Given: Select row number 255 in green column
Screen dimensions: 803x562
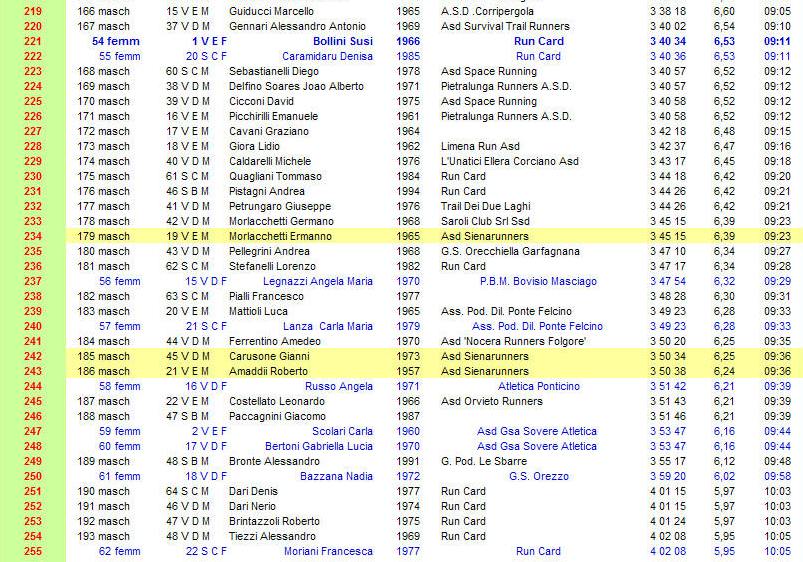Looking at the screenshot, I should tap(33, 551).
